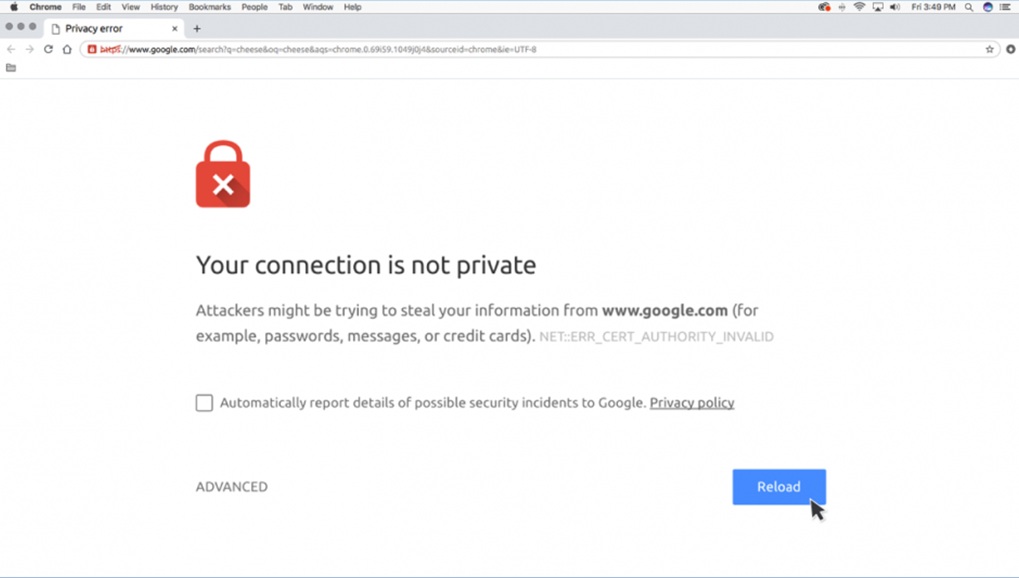Enable automatic security incident reporting checkbox

click(204, 403)
